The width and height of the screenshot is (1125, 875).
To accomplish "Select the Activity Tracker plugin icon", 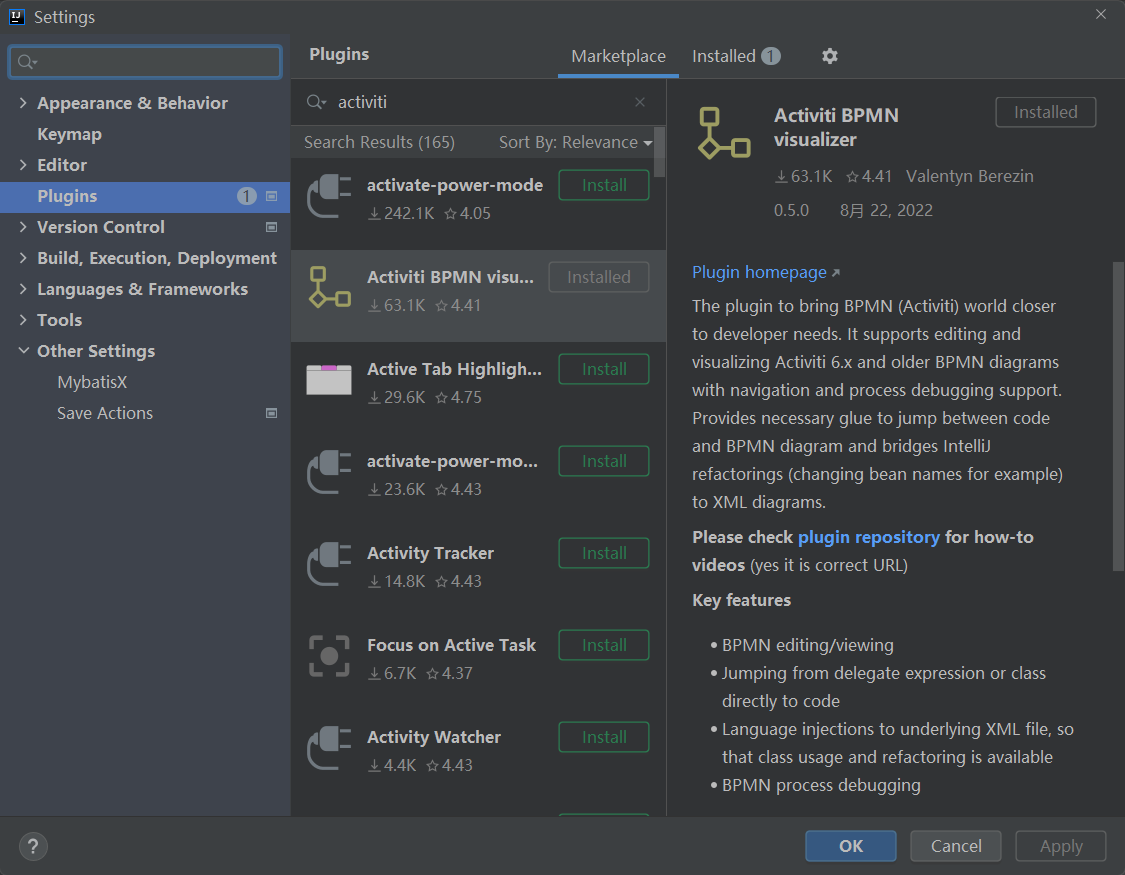I will pyautogui.click(x=329, y=564).
